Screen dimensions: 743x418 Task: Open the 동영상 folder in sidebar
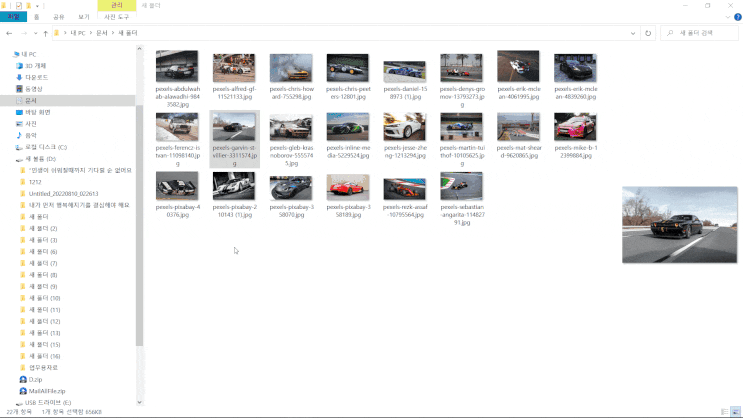pyautogui.click(x=34, y=89)
